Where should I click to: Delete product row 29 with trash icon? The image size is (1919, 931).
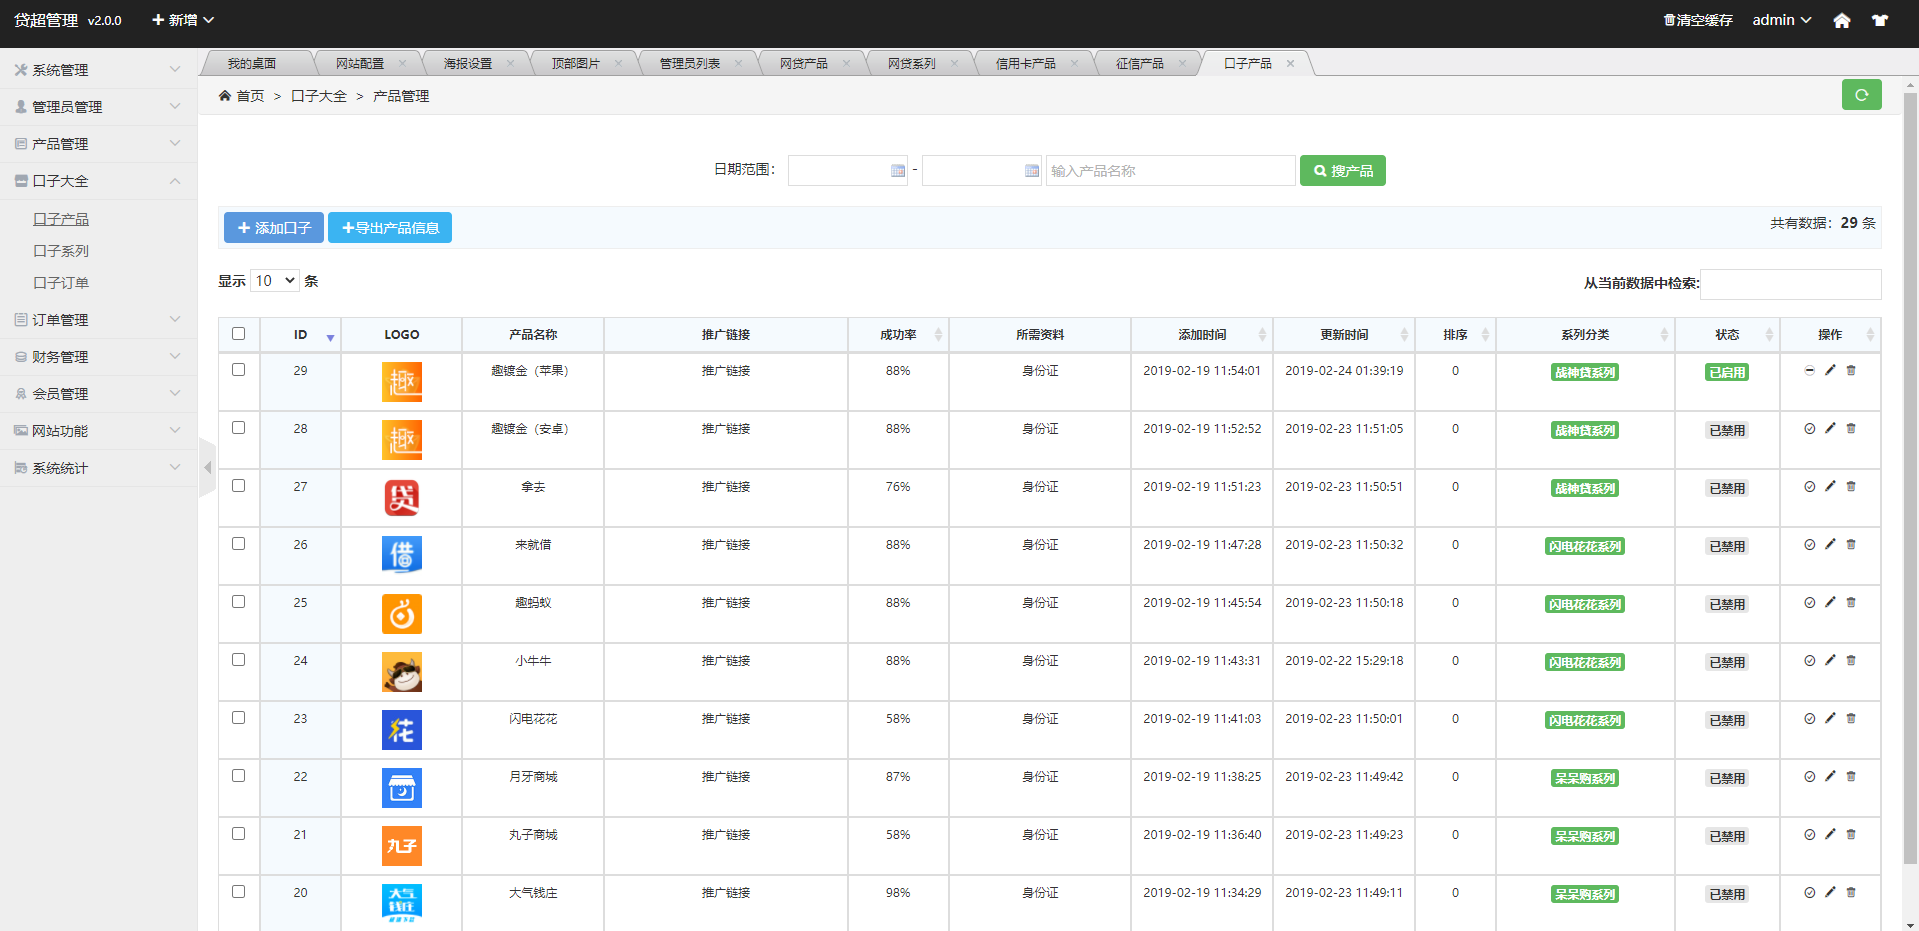pyautogui.click(x=1851, y=370)
